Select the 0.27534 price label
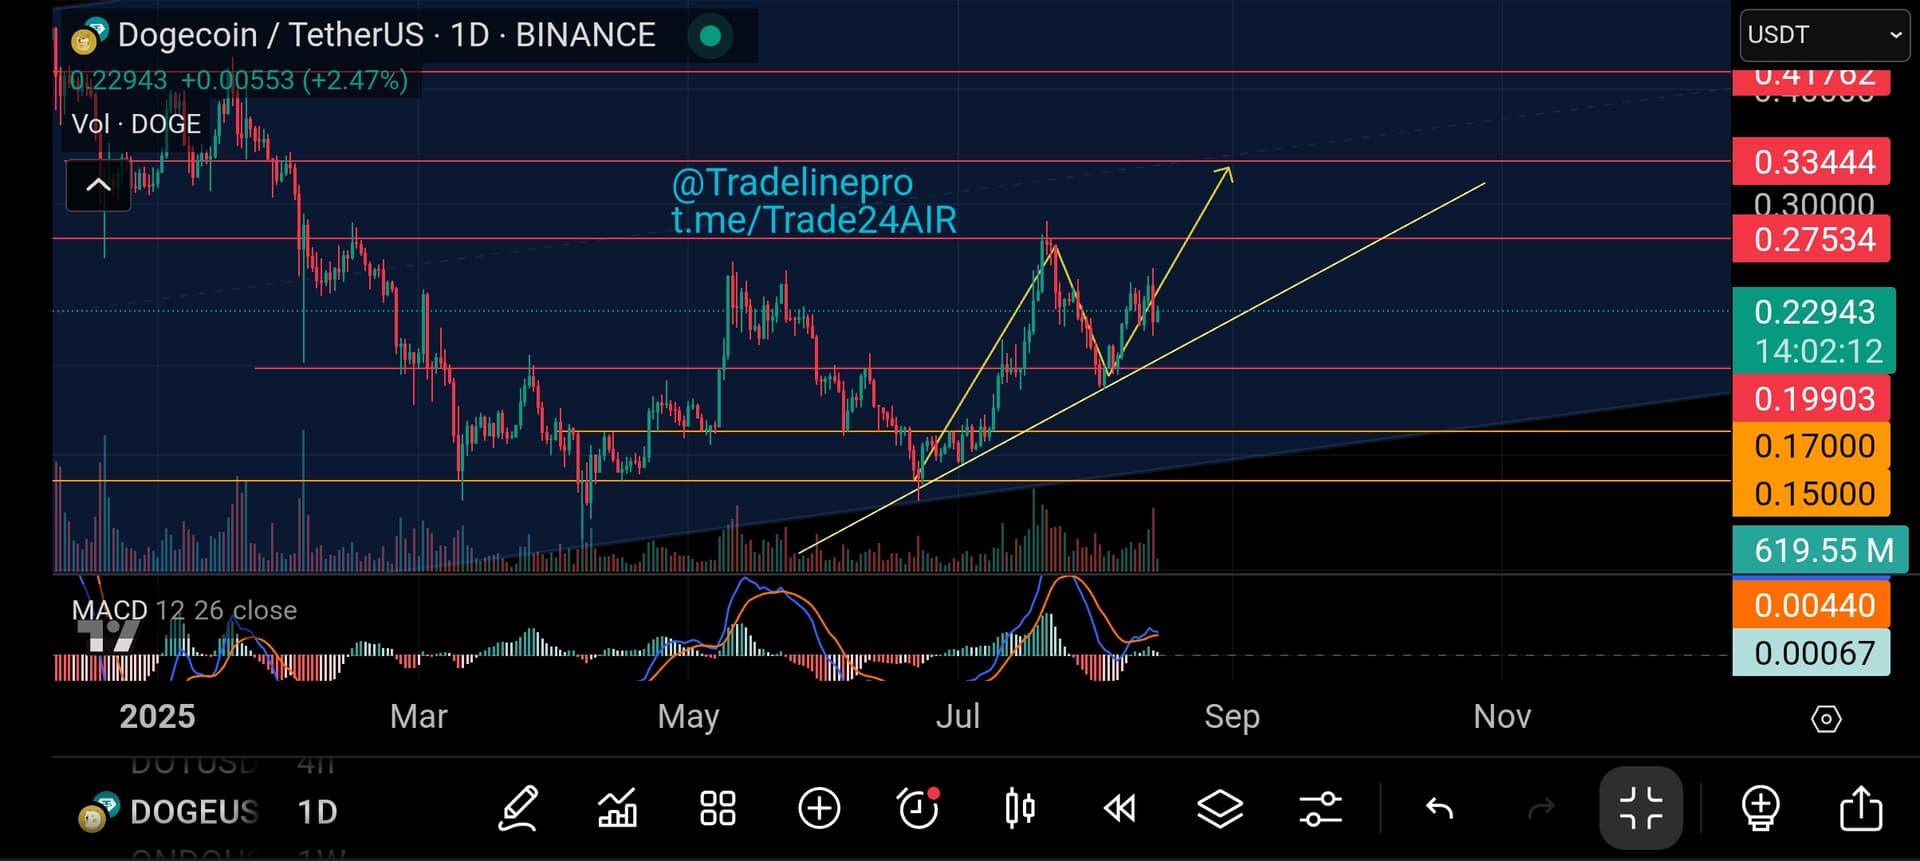 pos(1811,240)
